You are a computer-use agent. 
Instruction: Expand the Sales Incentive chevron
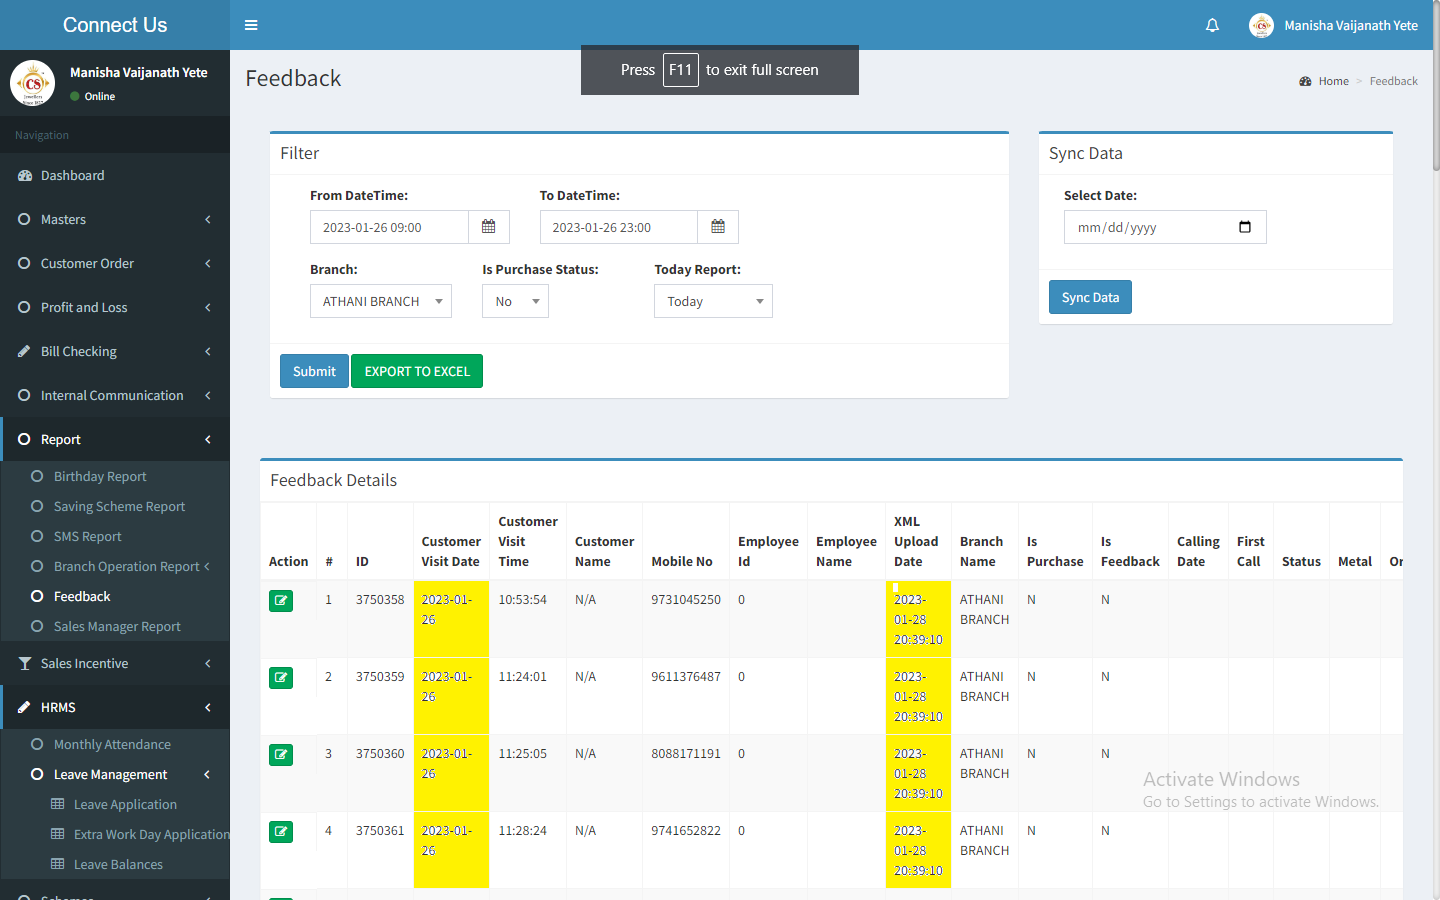(208, 663)
